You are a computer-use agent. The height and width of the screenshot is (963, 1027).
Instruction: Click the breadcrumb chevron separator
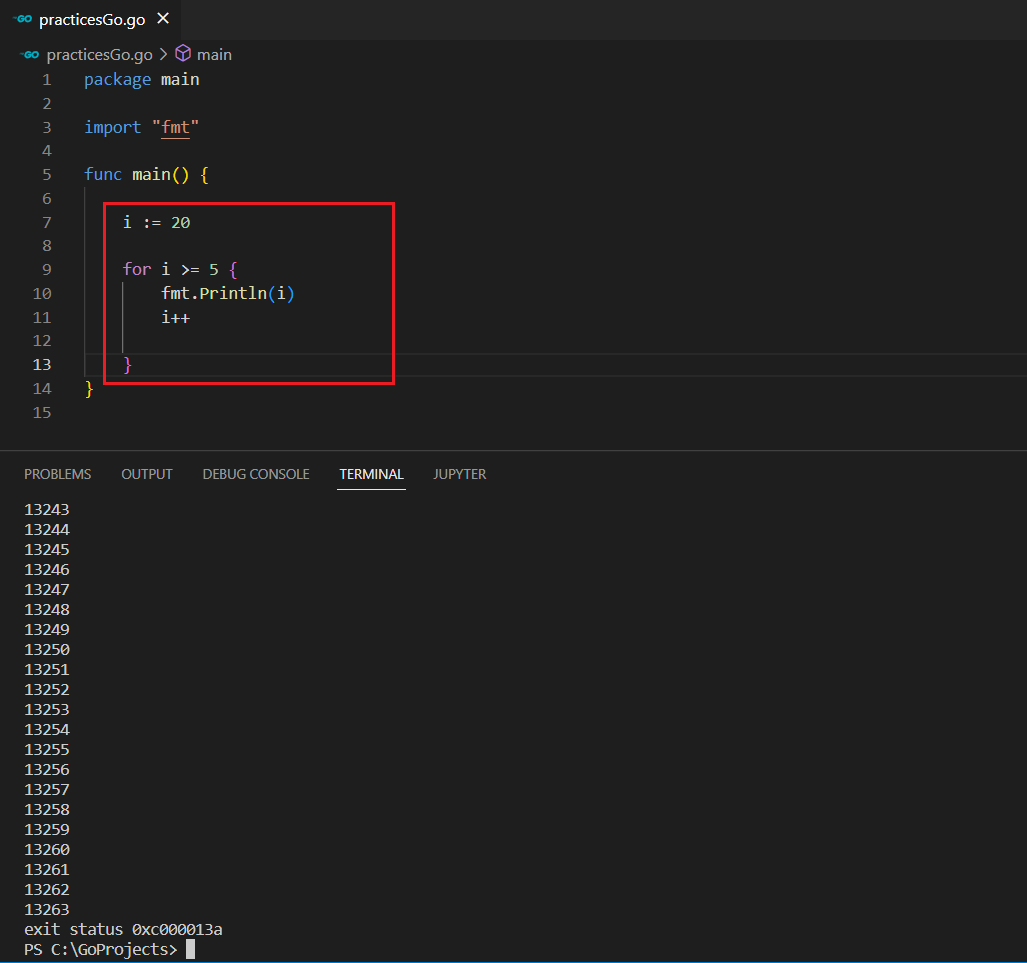click(x=163, y=54)
